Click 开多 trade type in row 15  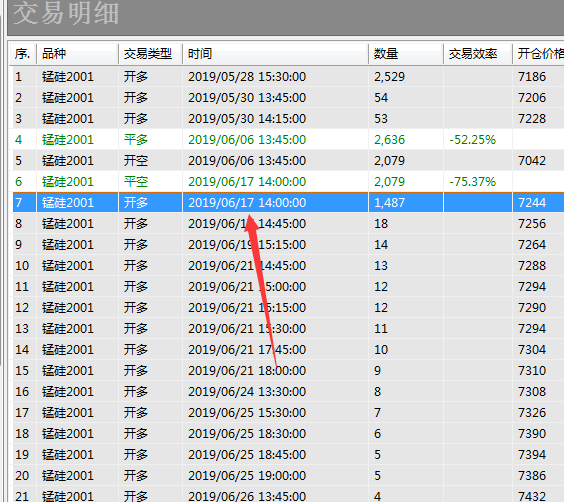pyautogui.click(x=136, y=370)
